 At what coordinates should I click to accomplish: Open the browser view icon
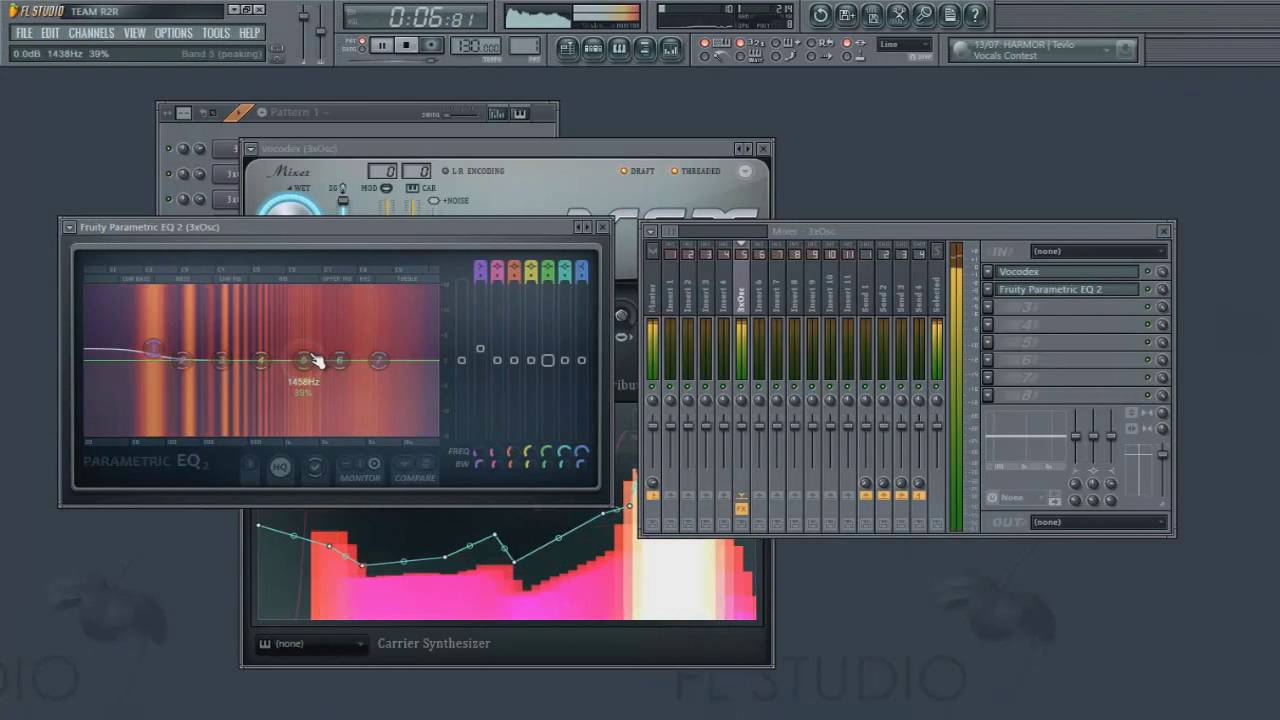[645, 48]
